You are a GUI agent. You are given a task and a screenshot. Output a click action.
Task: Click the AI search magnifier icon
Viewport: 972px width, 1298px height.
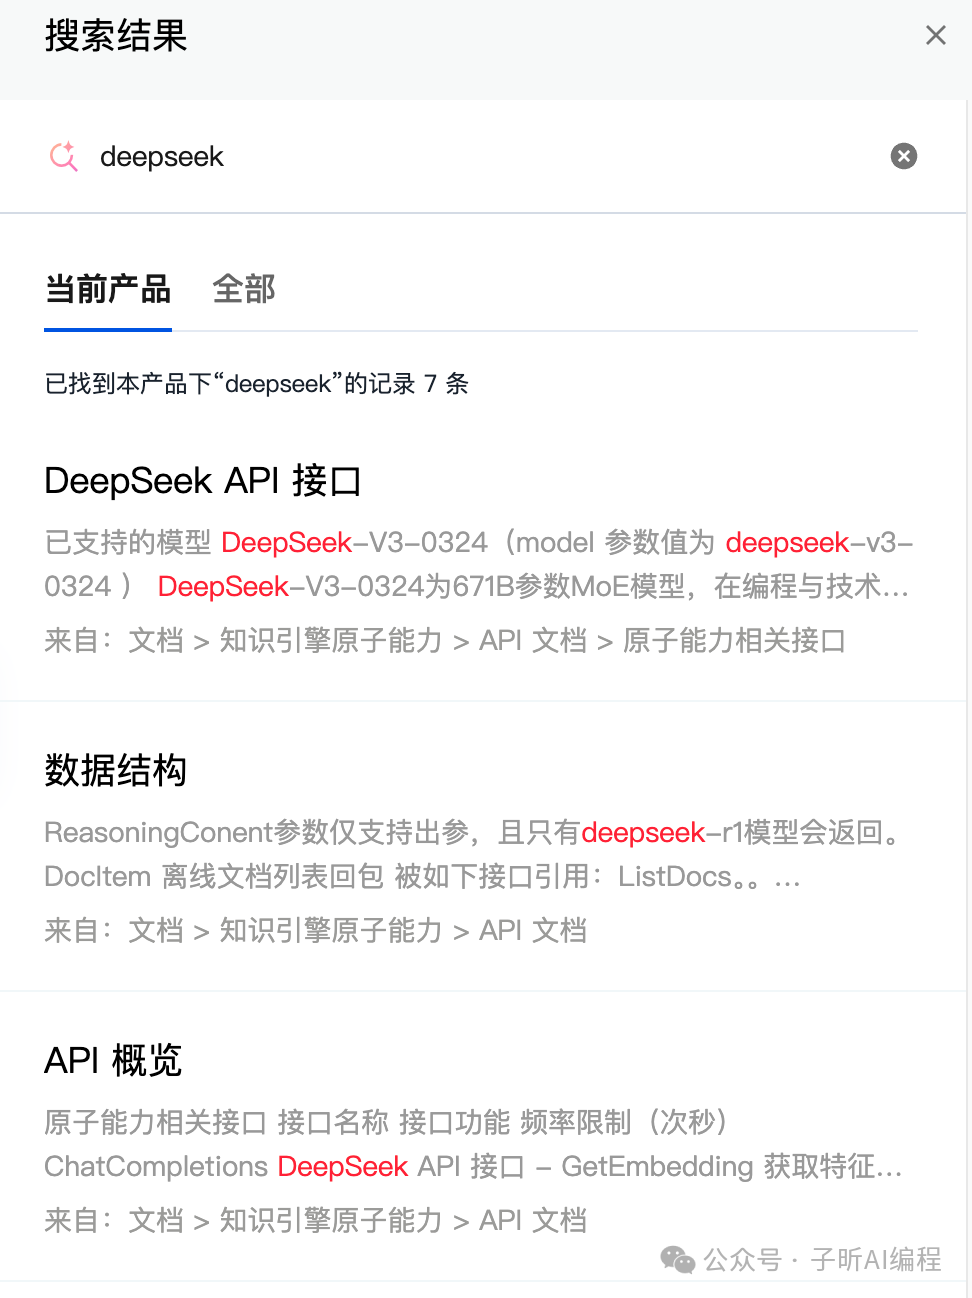pyautogui.click(x=64, y=156)
